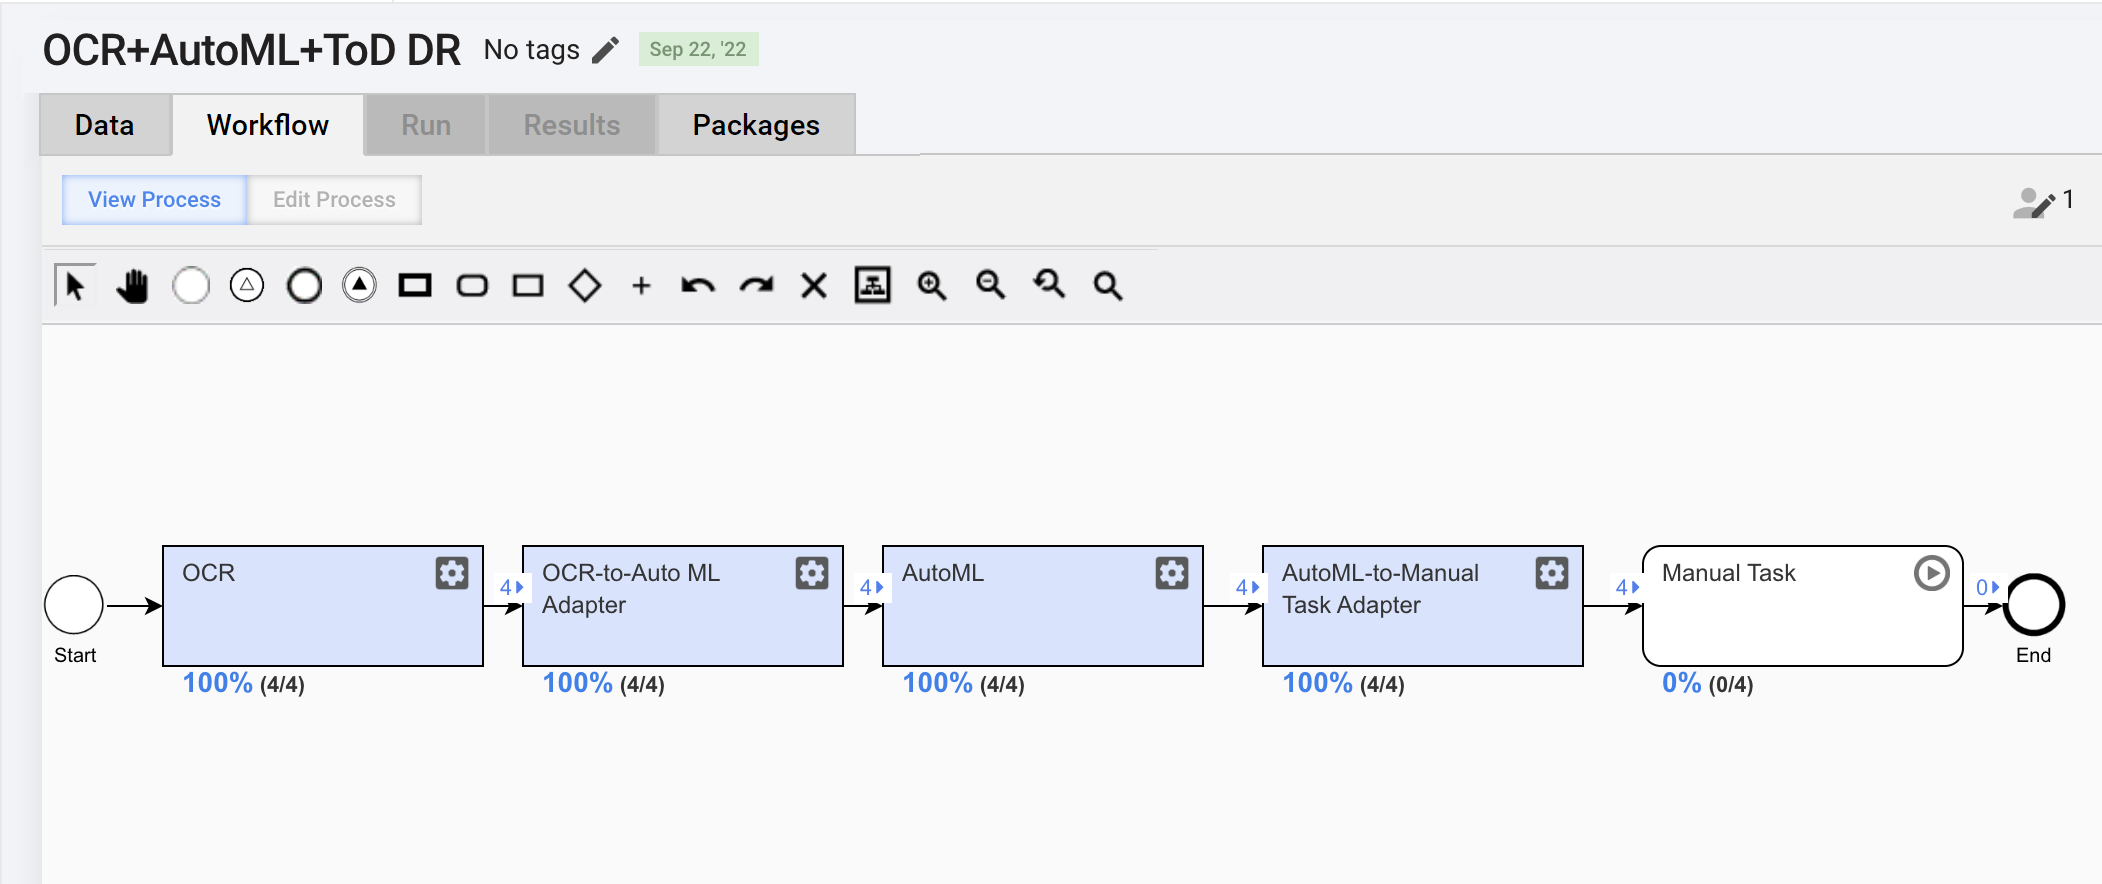
Task: Delete selection with the X icon
Action: [814, 286]
